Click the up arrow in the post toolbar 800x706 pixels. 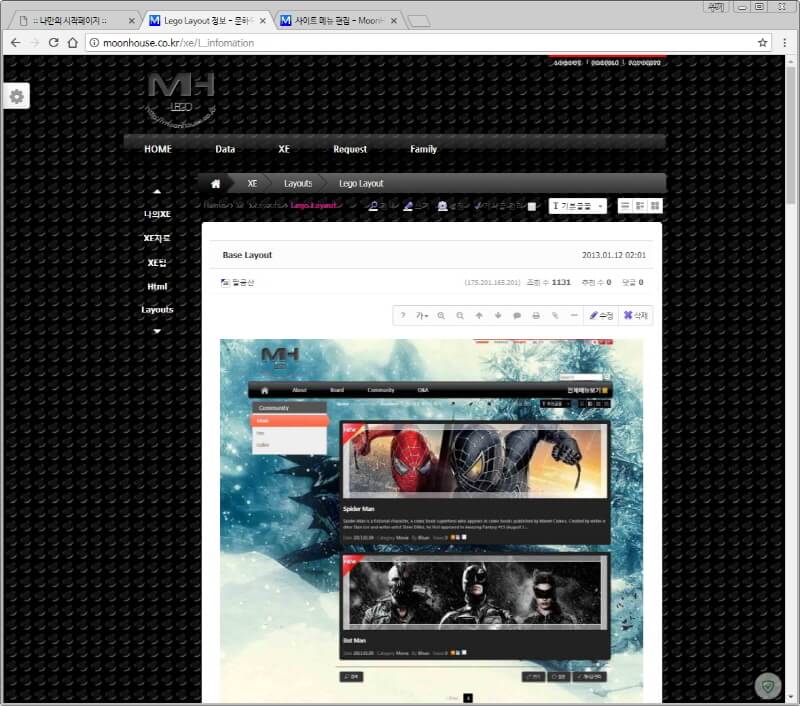point(479,316)
